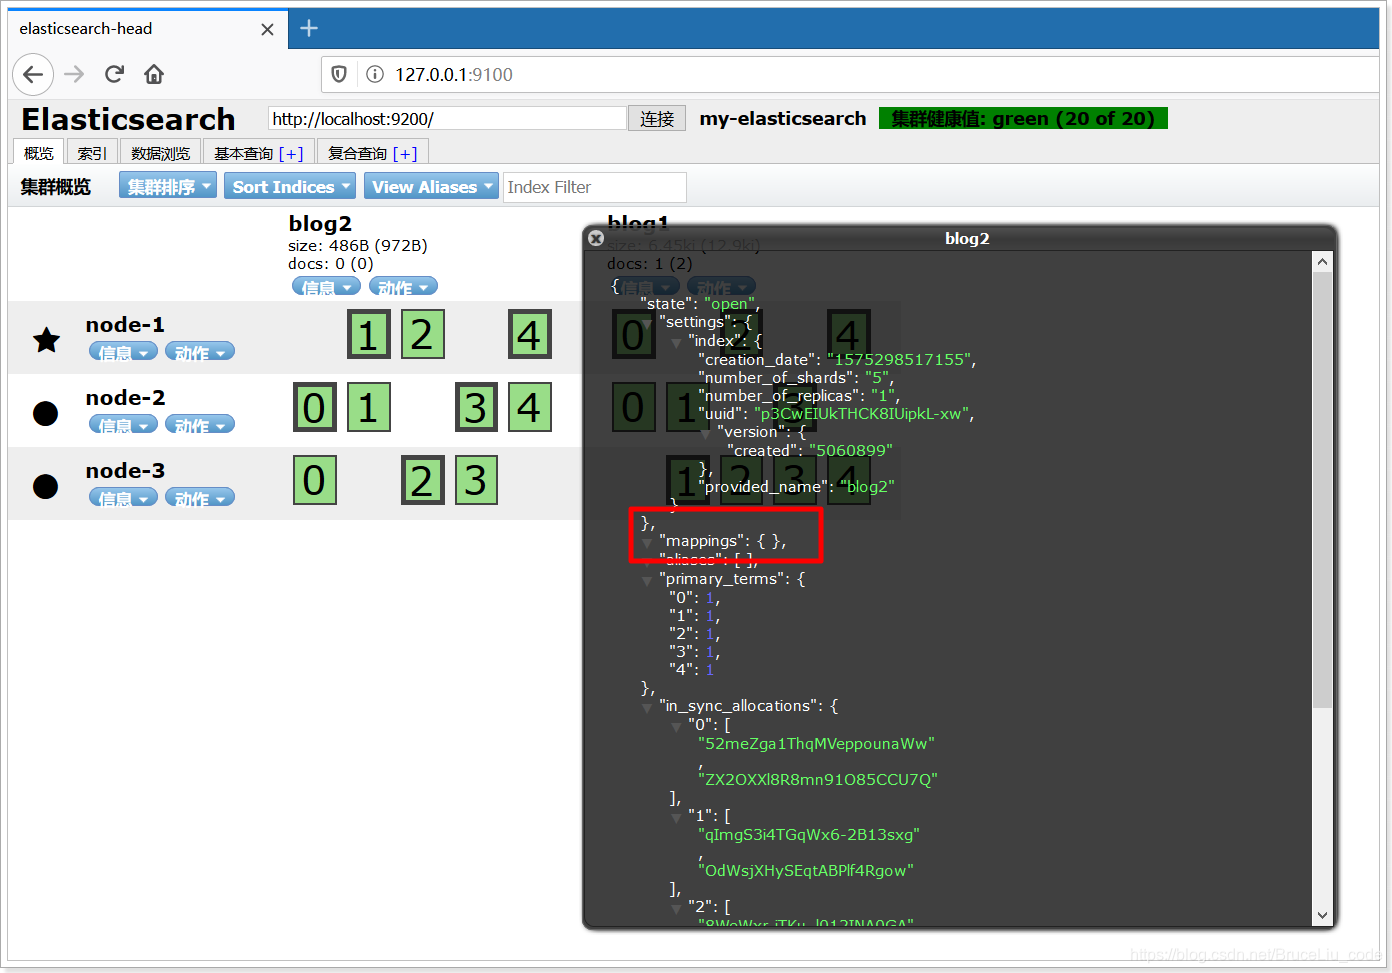Collapse the "settings" JSON node

[x=647, y=323]
